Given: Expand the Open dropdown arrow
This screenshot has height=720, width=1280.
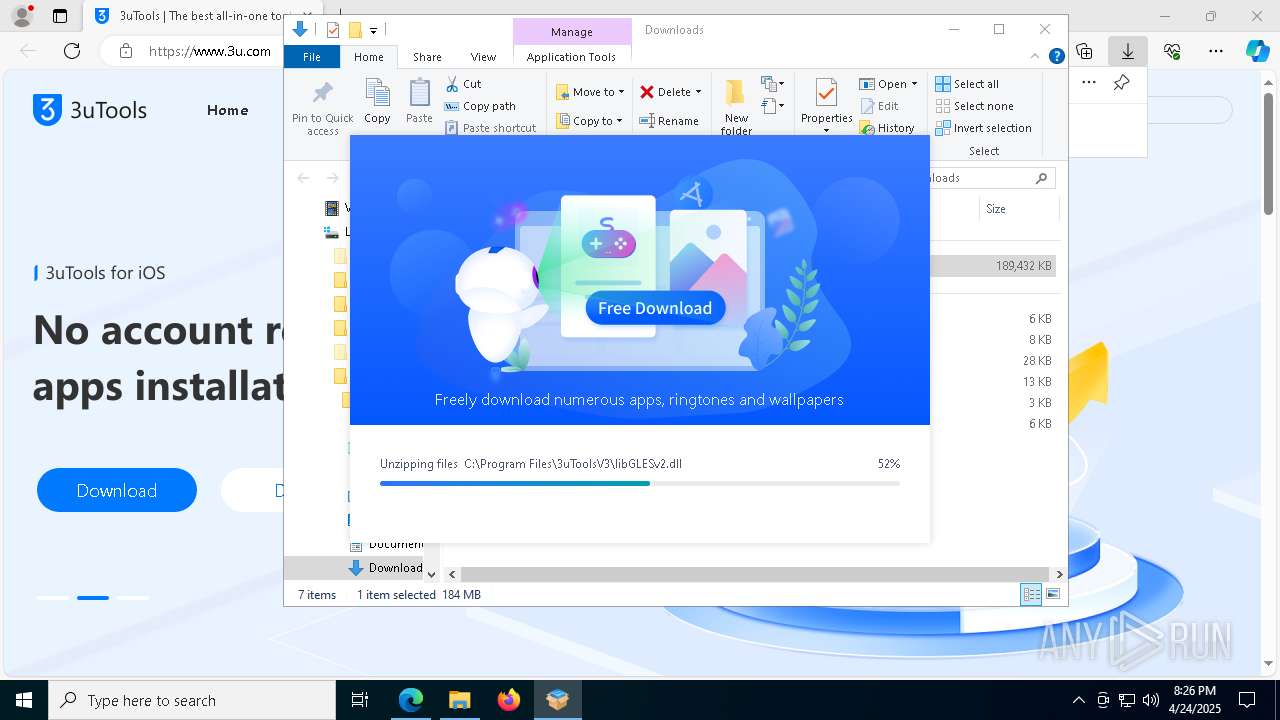Looking at the screenshot, I should click(914, 84).
